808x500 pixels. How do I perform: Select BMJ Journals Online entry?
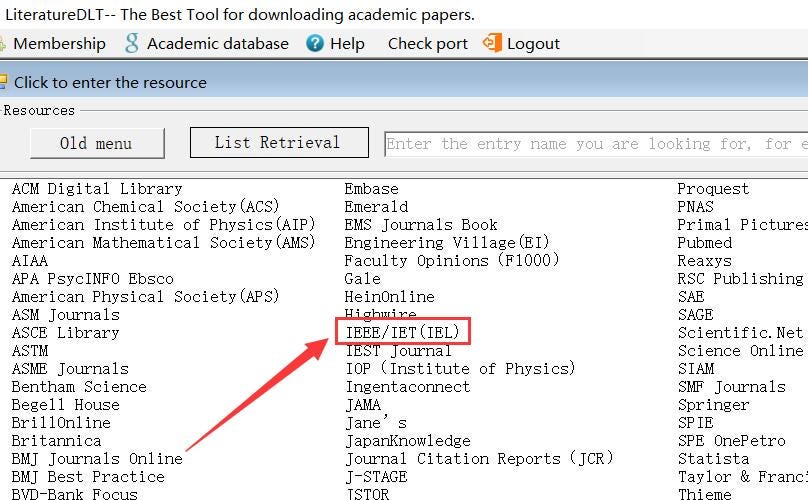click(97, 459)
